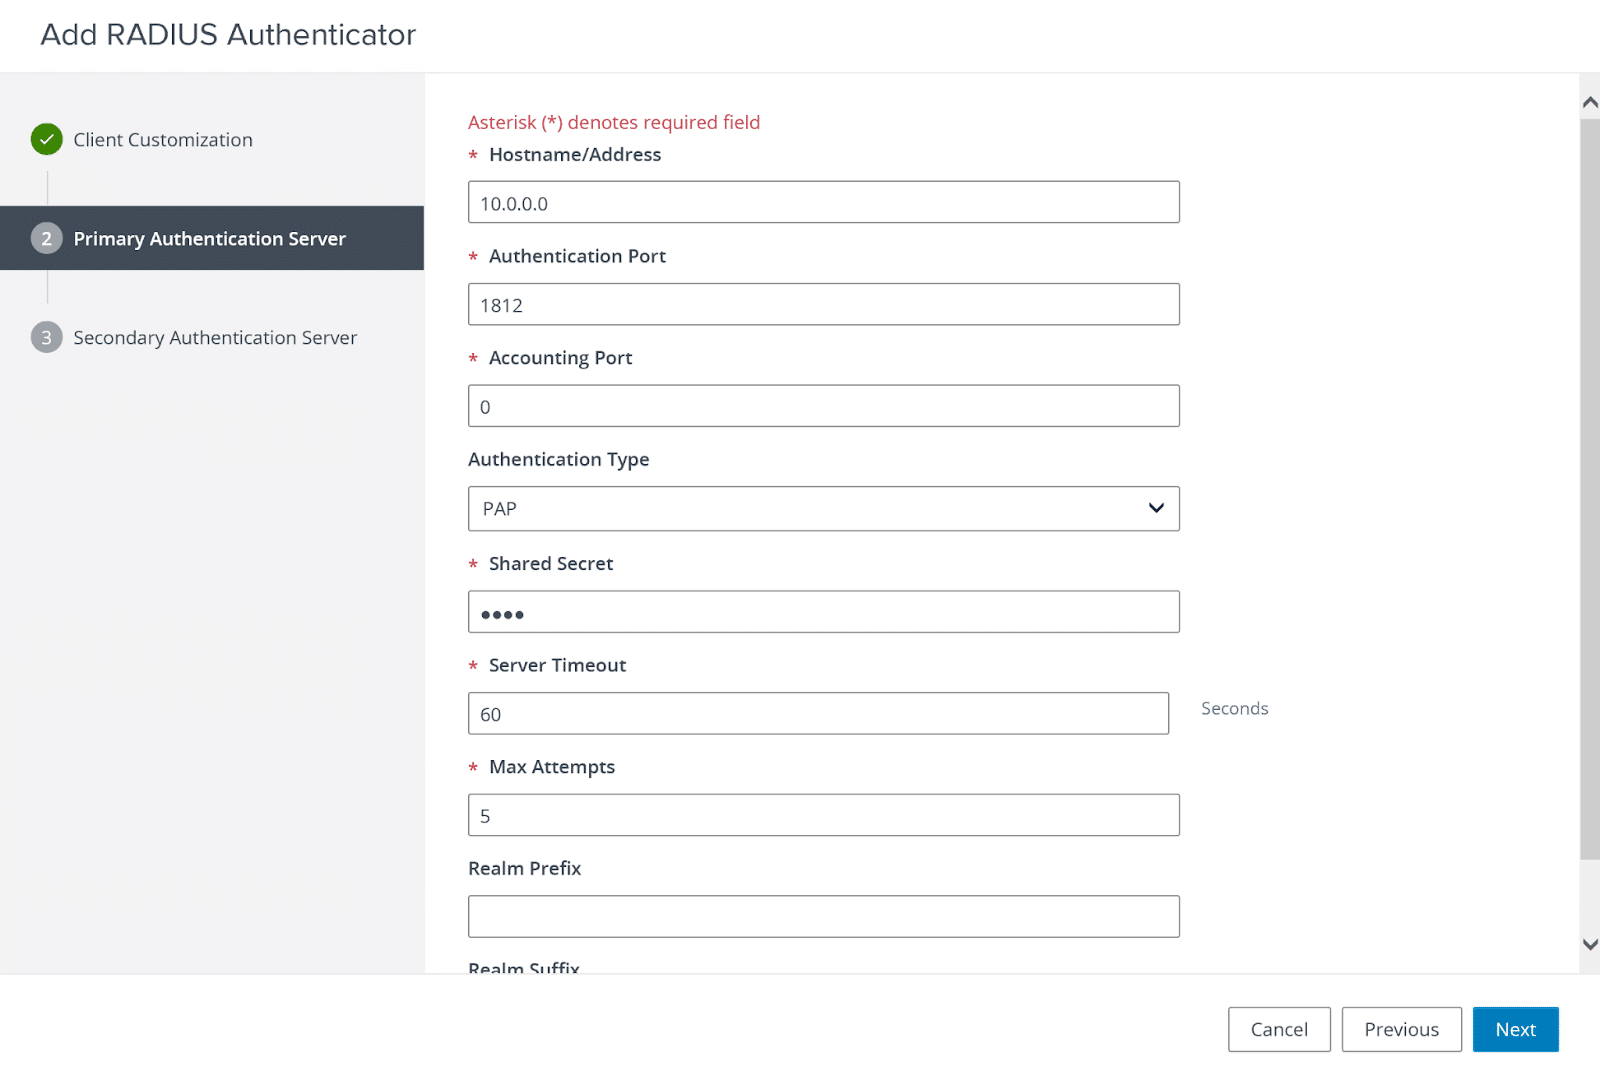Viewport: 1600px width, 1081px height.
Task: Click the Realm Prefix text box
Action: 823,917
